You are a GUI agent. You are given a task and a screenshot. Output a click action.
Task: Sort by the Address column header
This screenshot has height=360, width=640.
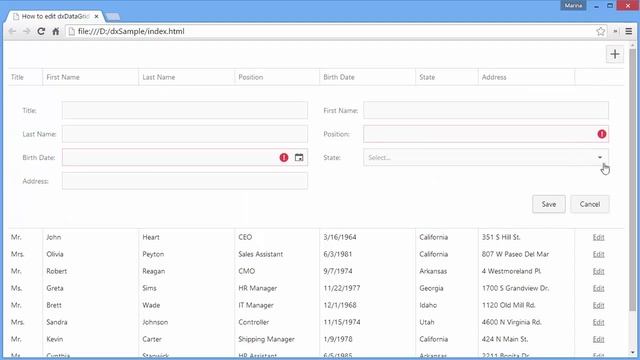[x=526, y=77]
